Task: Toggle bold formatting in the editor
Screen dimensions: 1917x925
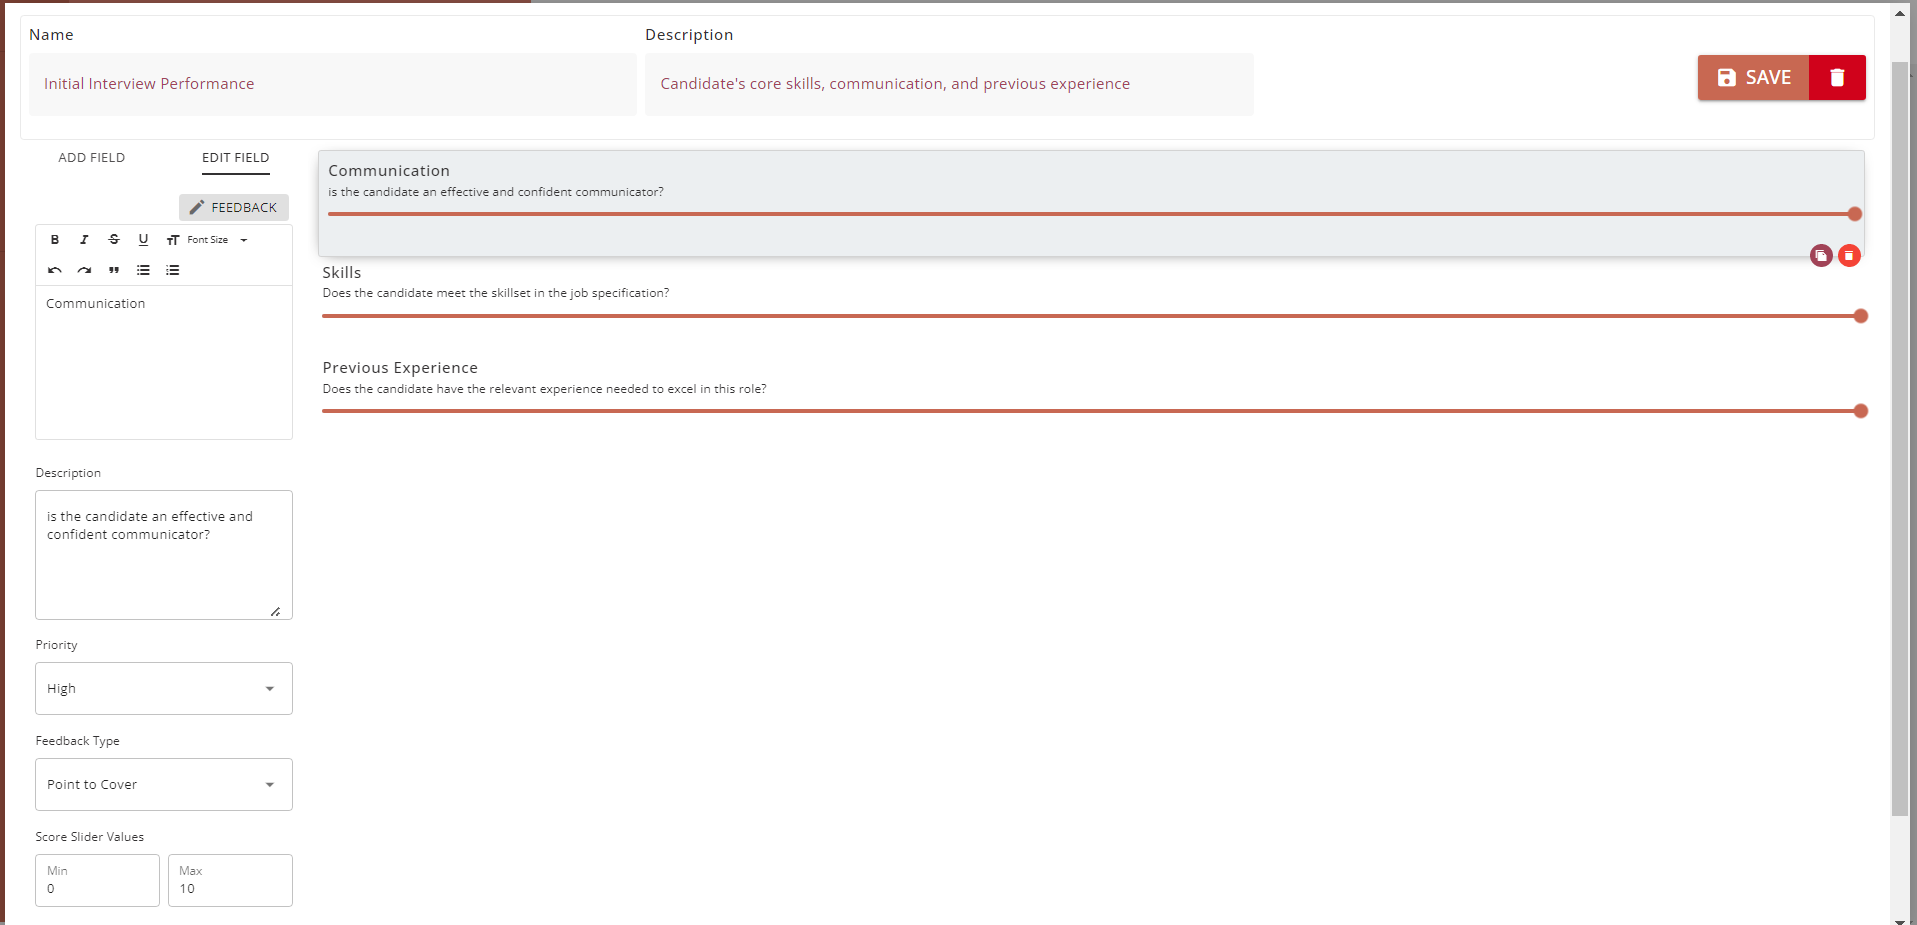Action: tap(55, 240)
